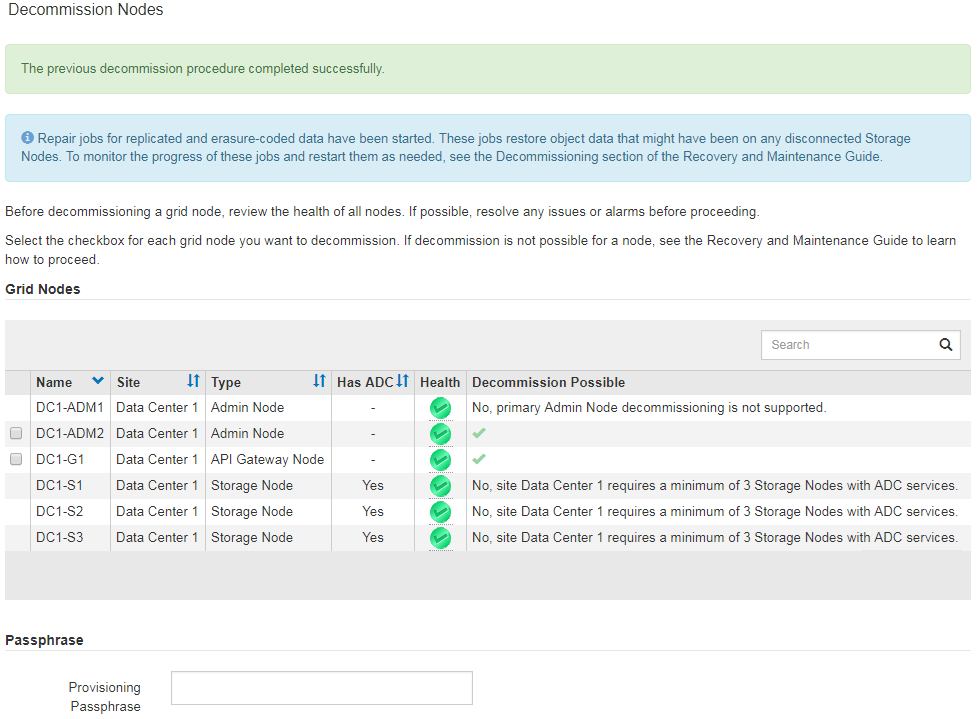Screen dimensions: 978x719
Task: Click the search magnifier icon
Action: 945,345
